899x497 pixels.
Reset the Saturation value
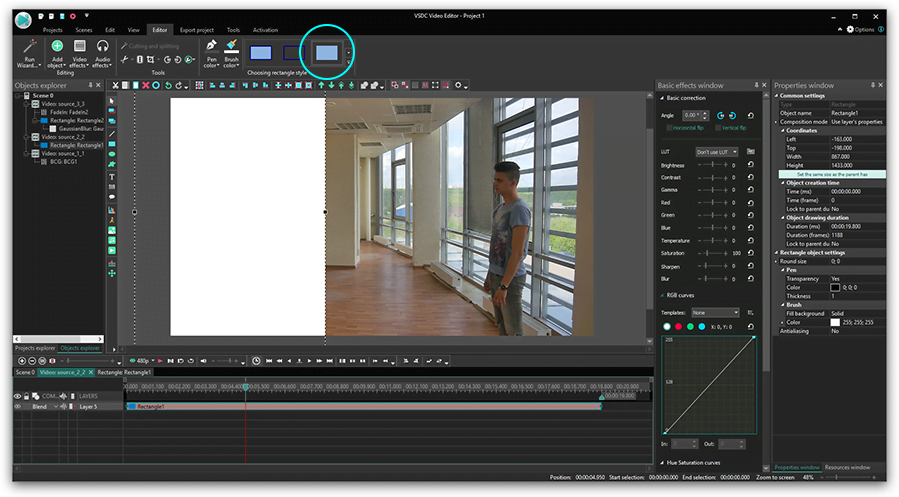751,253
